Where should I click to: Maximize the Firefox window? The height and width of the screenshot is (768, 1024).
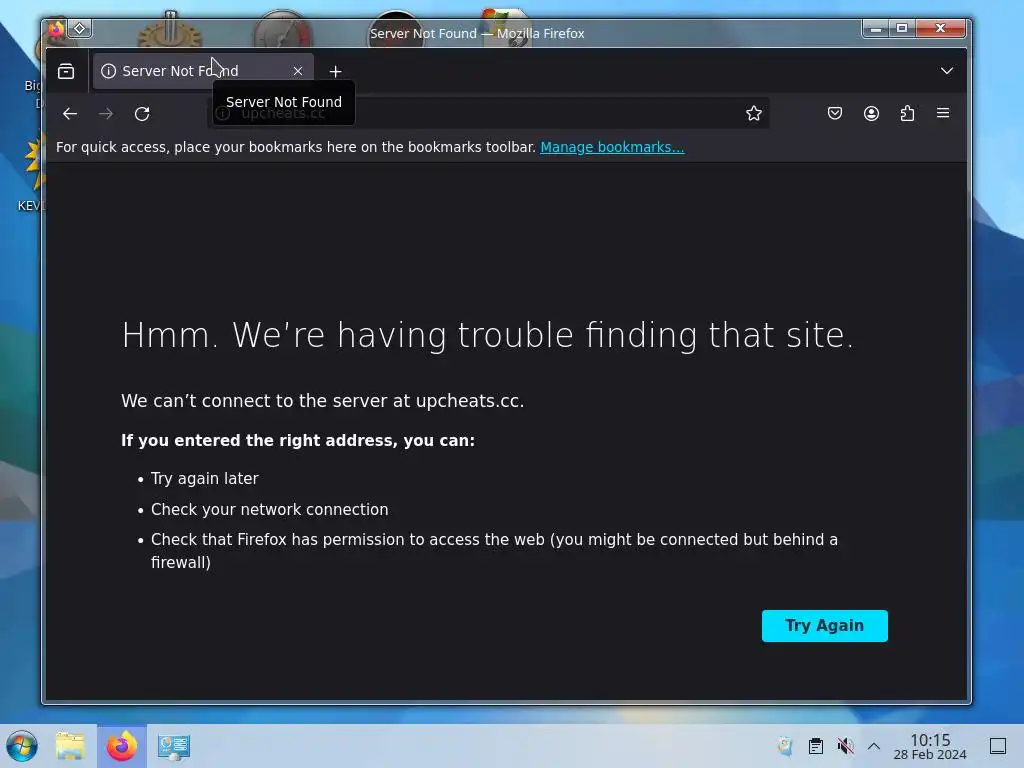[902, 28]
